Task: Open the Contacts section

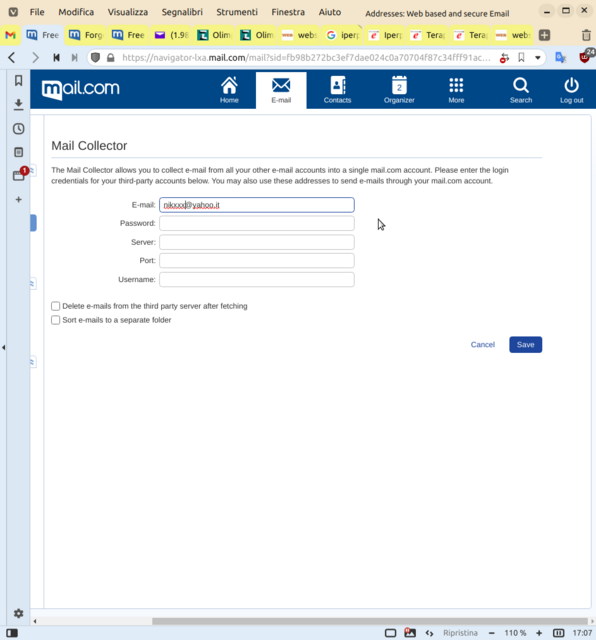Action: click(337, 90)
